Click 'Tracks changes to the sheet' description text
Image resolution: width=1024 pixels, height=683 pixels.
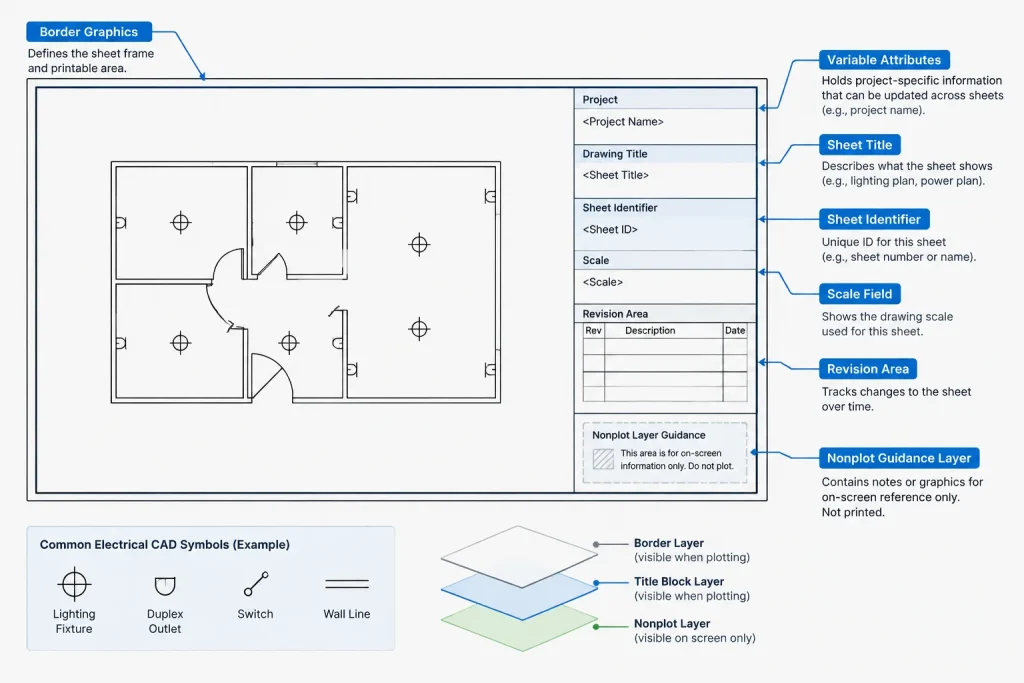click(x=897, y=392)
